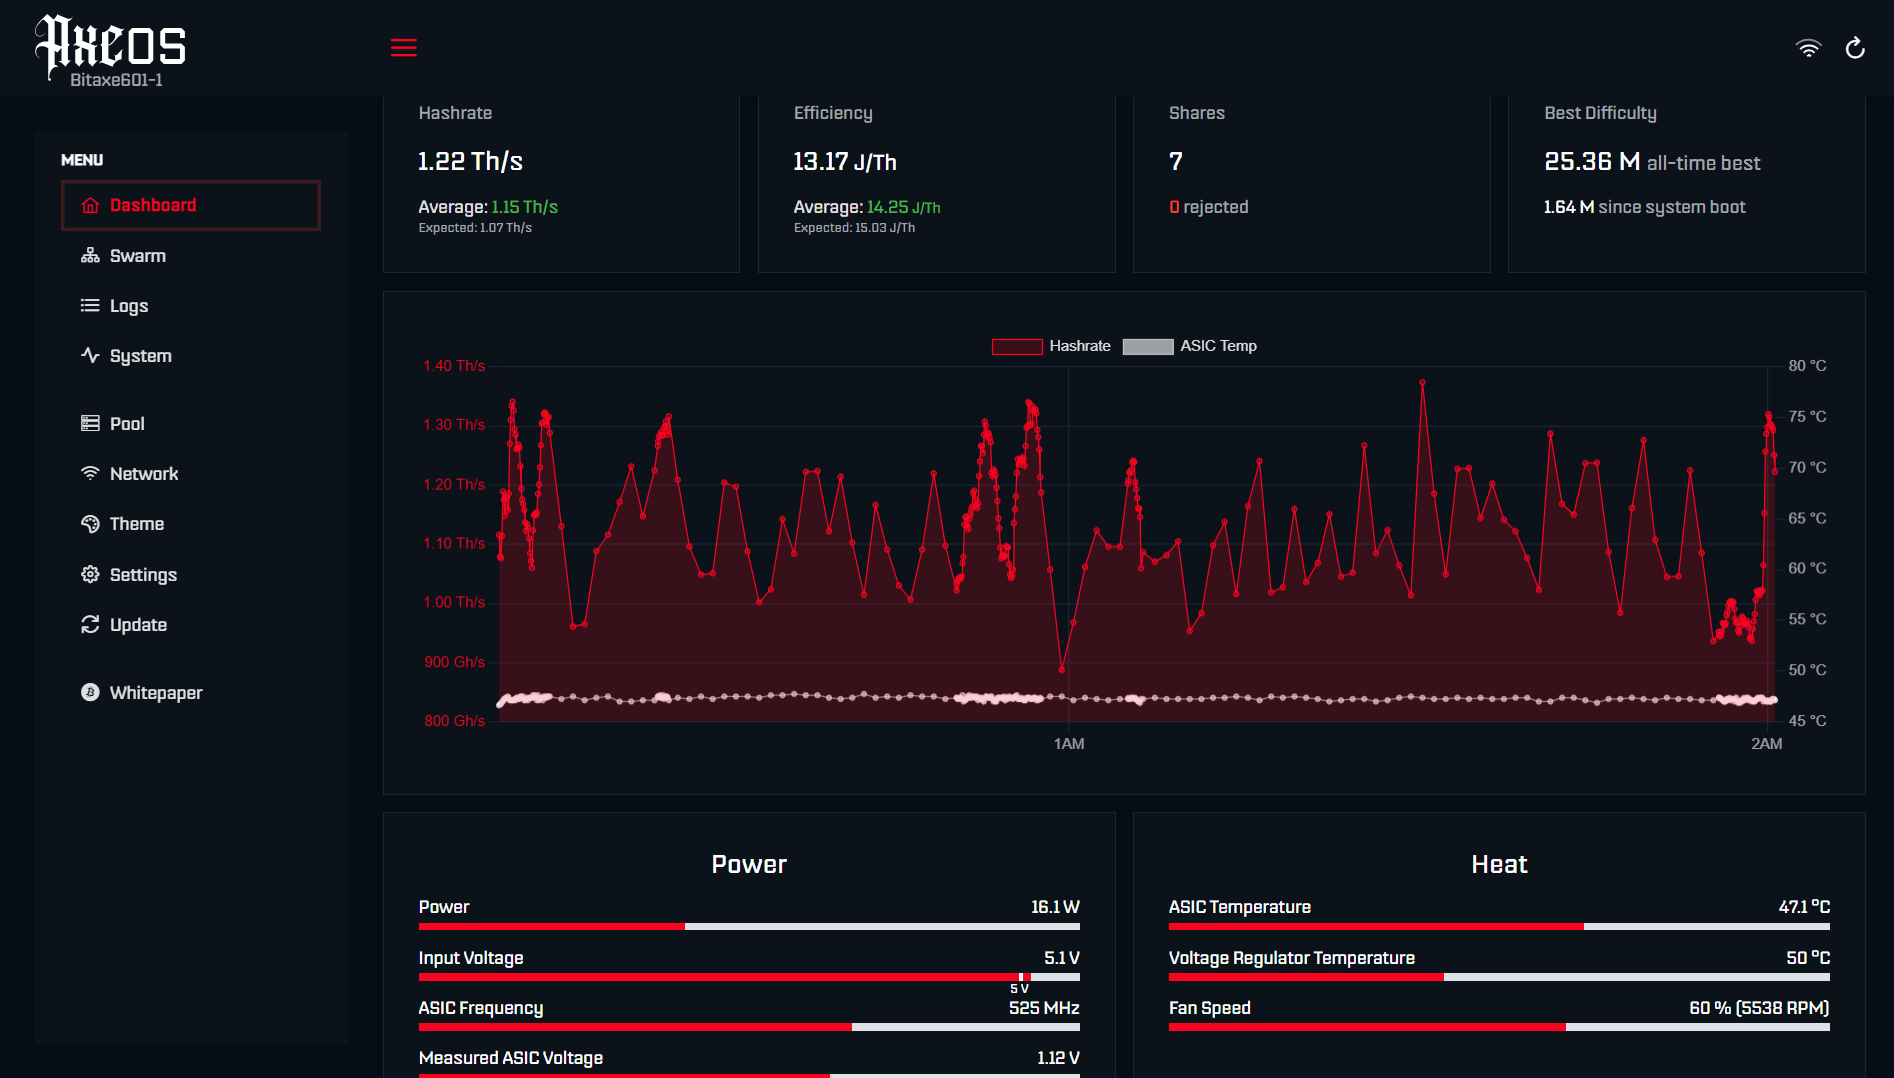
Task: Click the Swarm network icon
Action: coord(90,256)
